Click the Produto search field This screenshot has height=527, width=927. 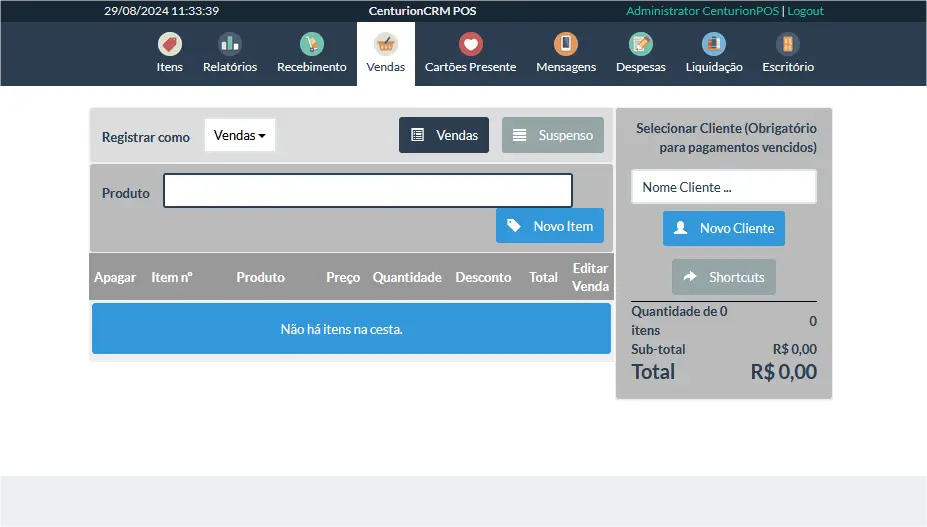click(x=368, y=191)
